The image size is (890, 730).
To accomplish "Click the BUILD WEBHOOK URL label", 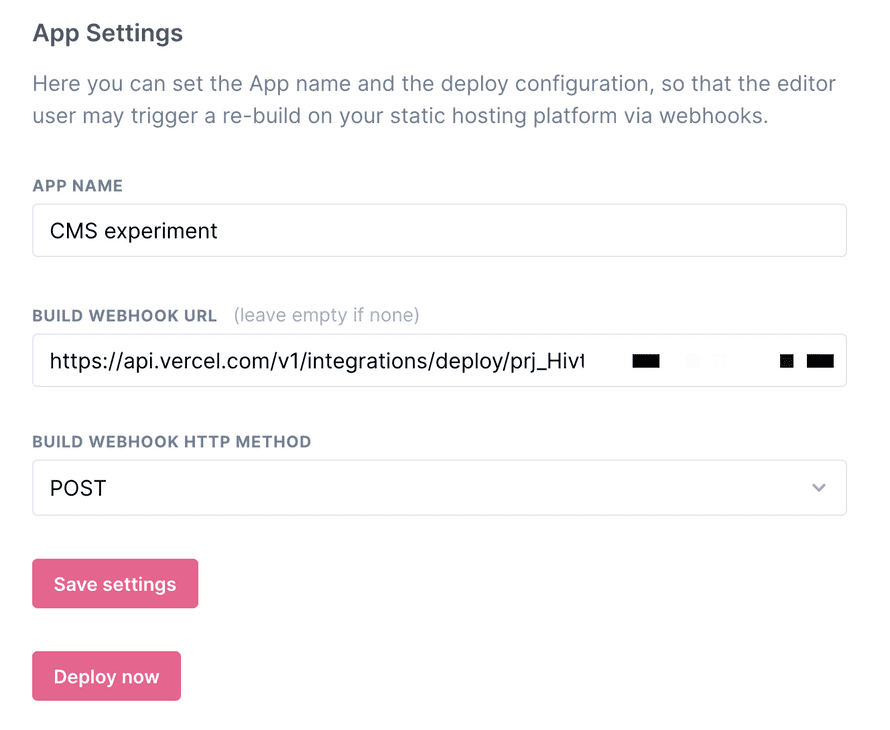I will (124, 315).
